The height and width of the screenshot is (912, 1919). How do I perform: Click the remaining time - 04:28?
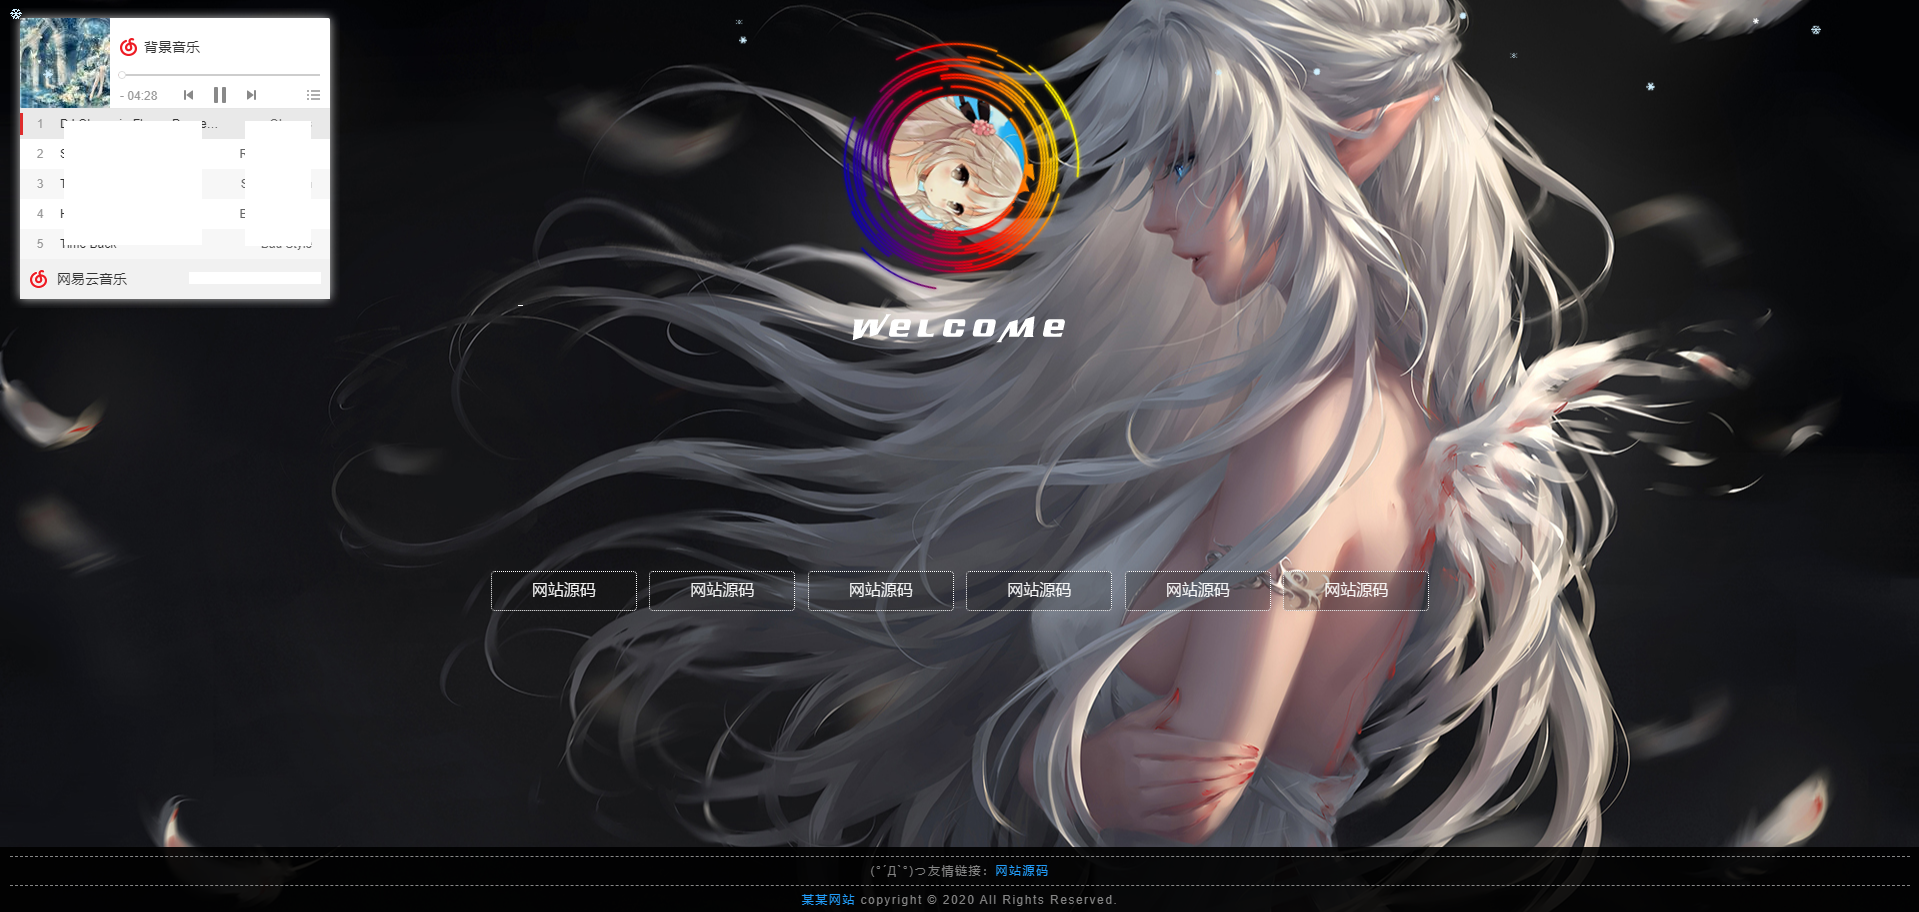(x=139, y=96)
